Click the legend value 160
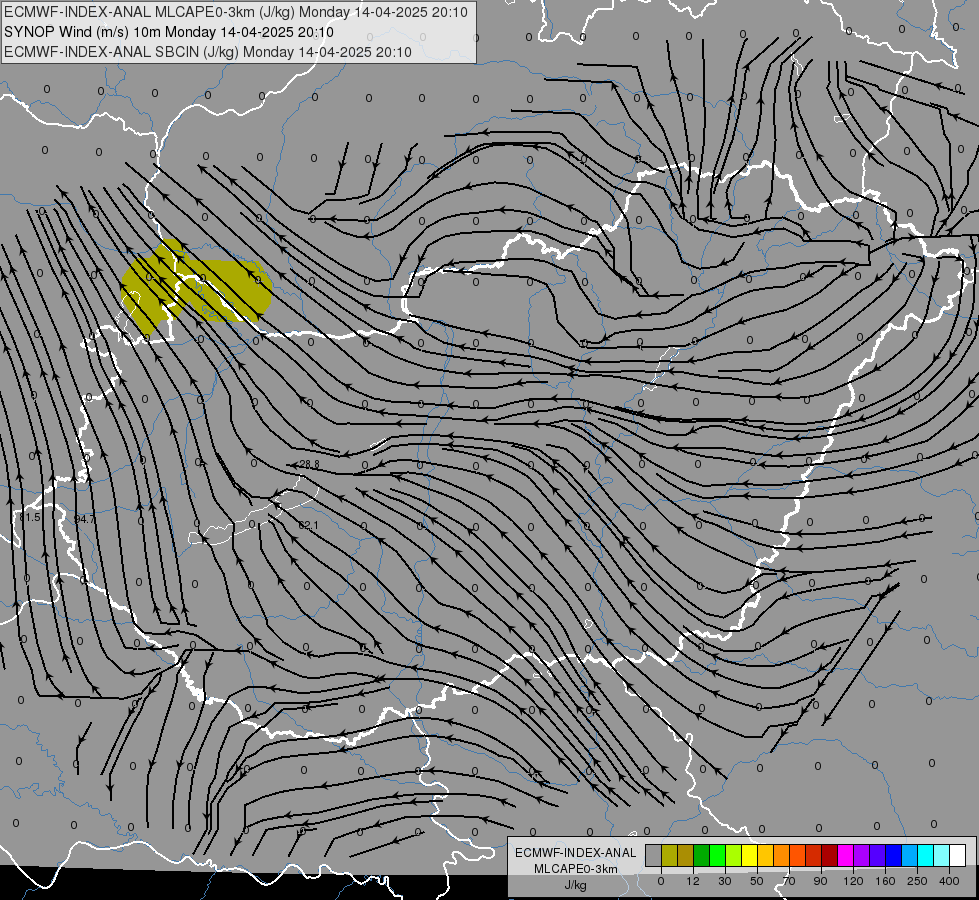 coord(885,881)
